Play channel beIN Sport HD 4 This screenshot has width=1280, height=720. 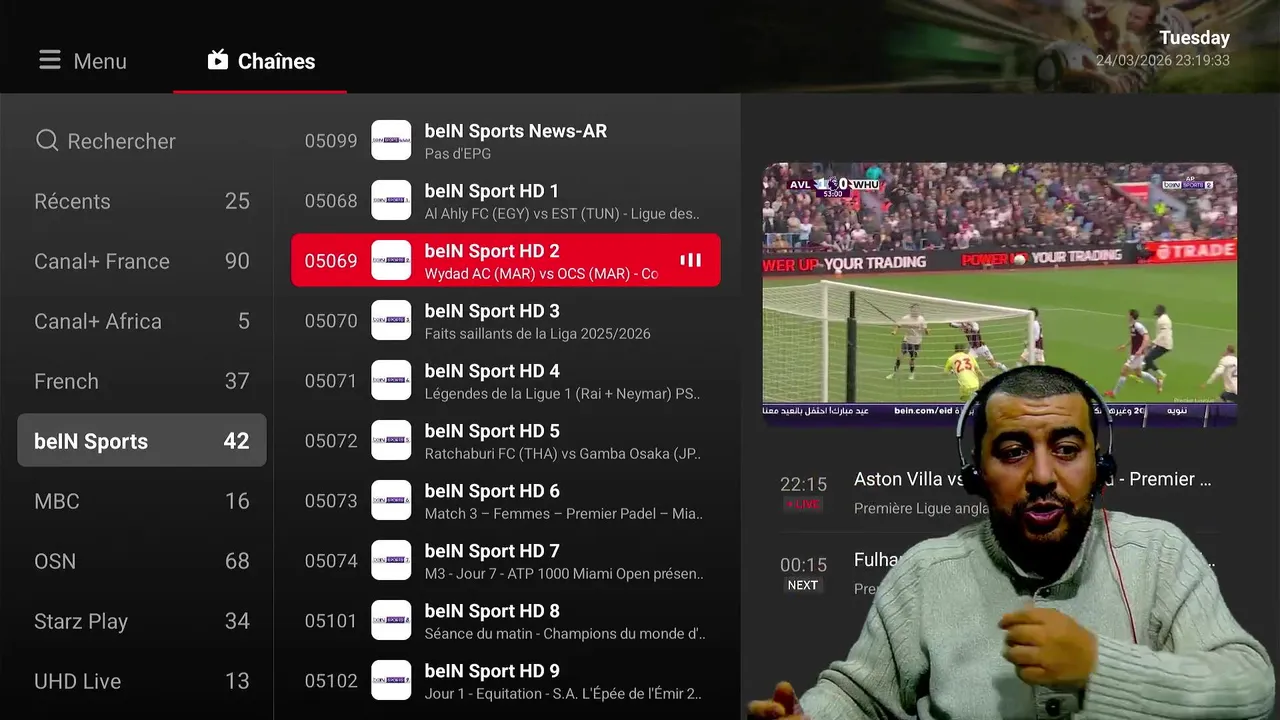pyautogui.click(x=506, y=381)
